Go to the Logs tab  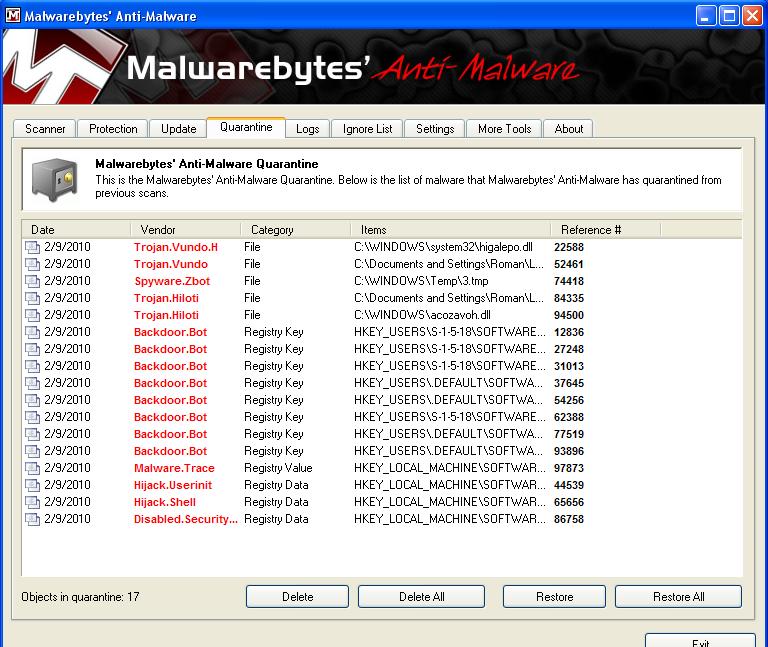tap(308, 129)
